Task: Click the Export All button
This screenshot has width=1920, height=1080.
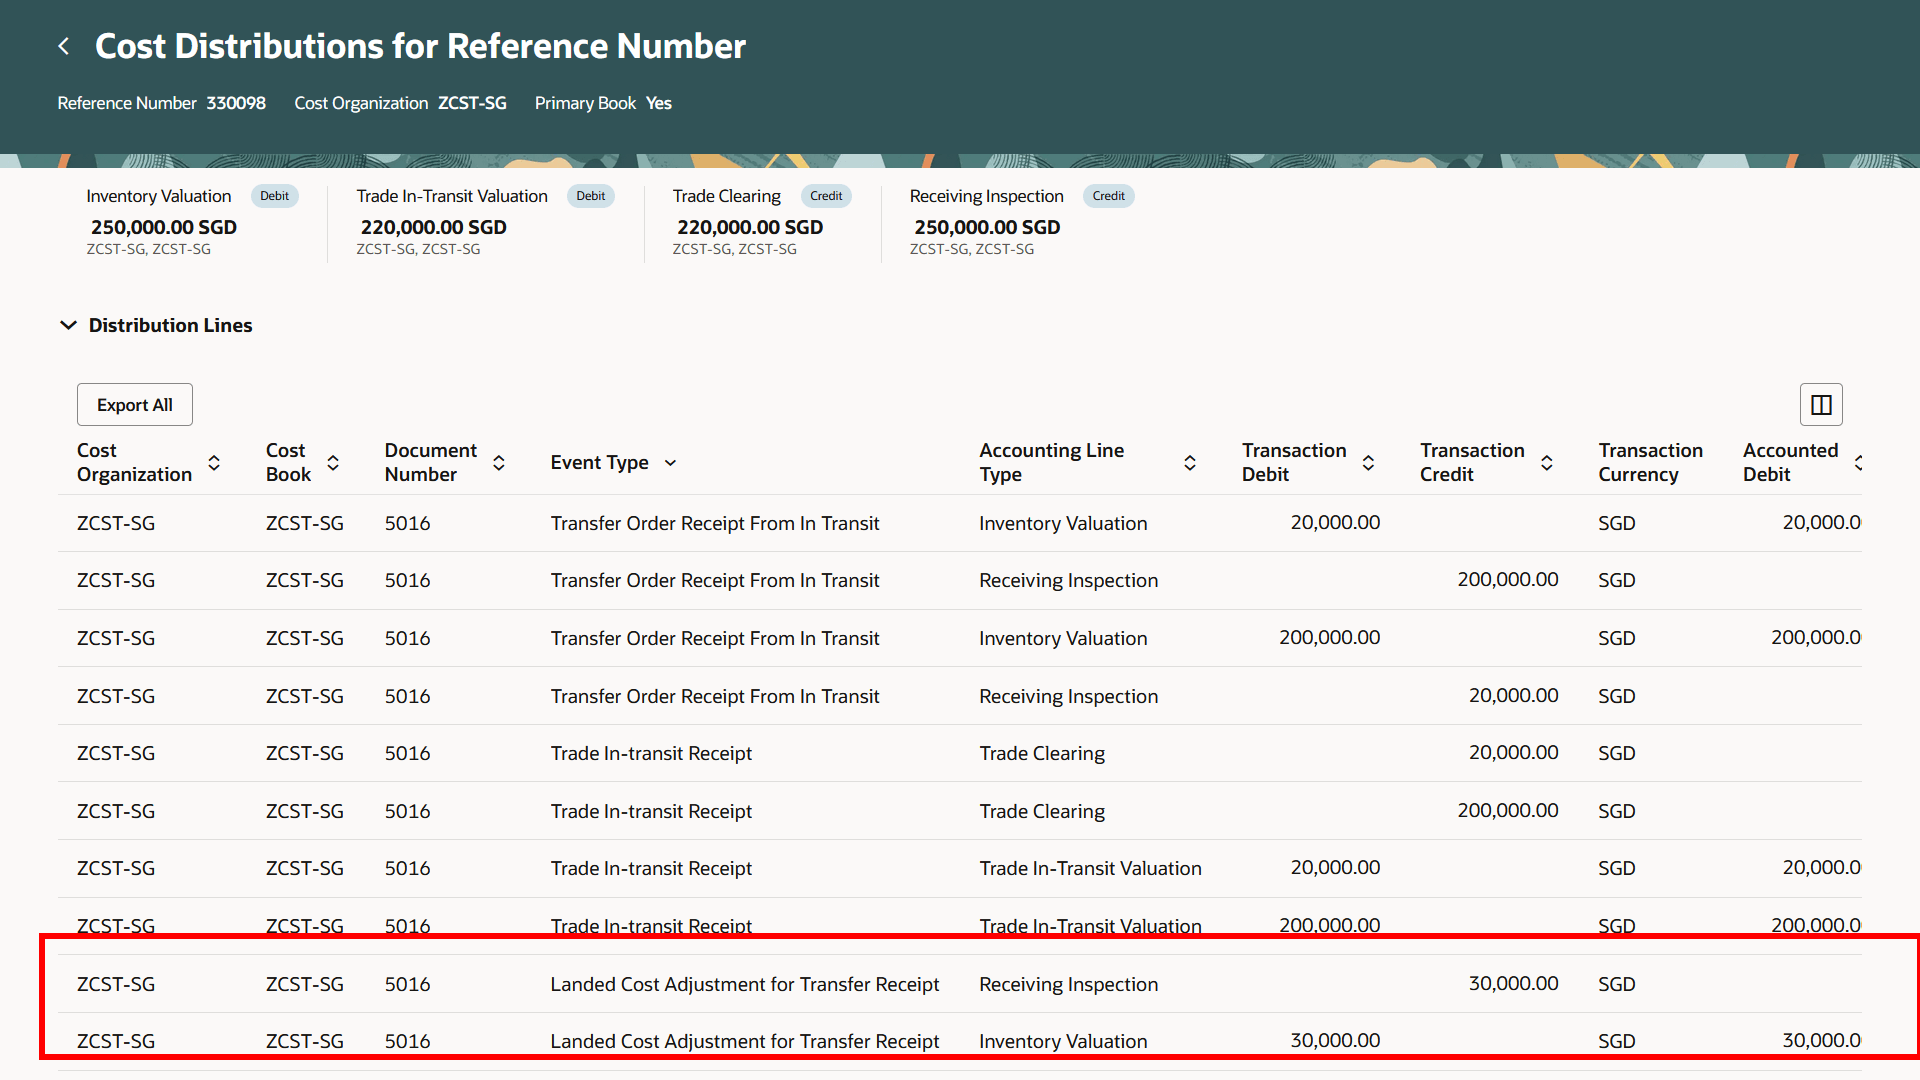Action: coord(135,405)
